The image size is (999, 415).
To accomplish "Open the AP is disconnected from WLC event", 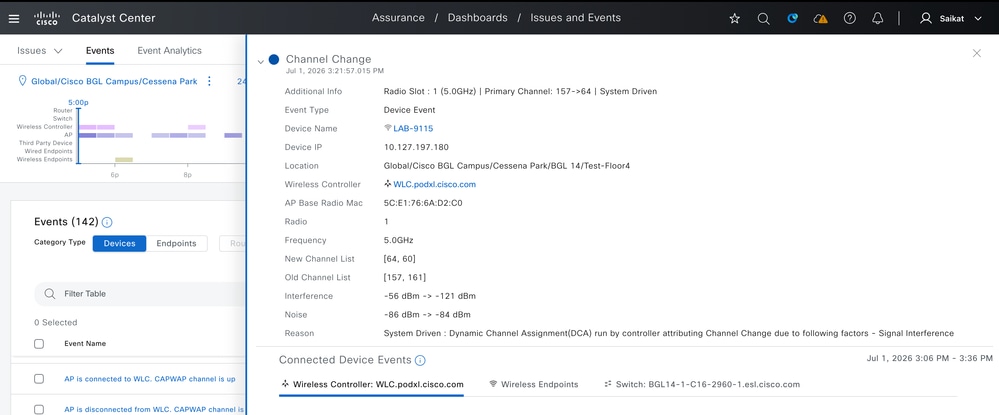I will (x=154, y=409).
